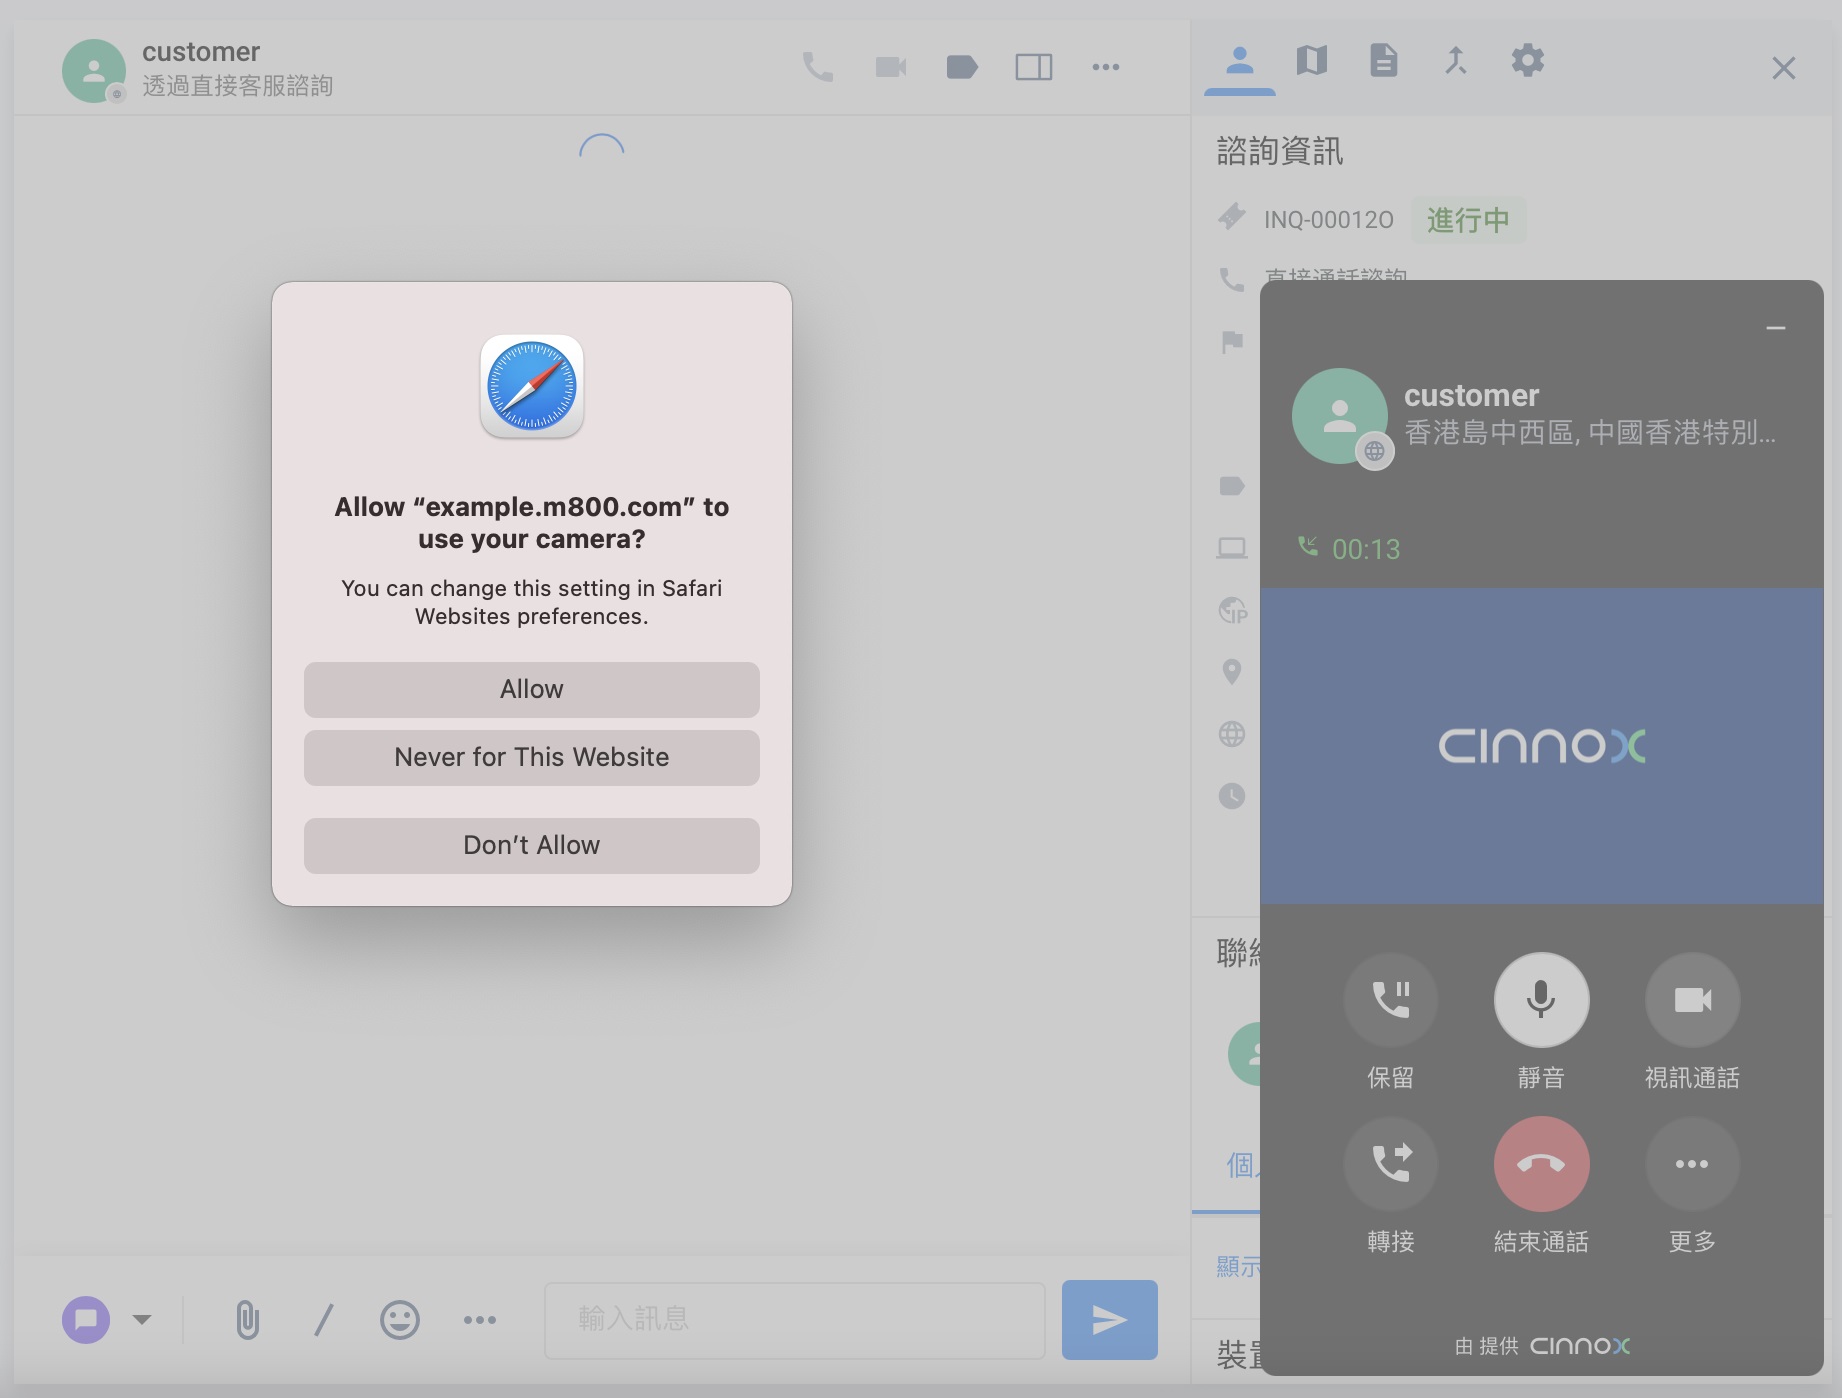Open chat header more options menu
Screen dimensions: 1842x1398
[1106, 67]
